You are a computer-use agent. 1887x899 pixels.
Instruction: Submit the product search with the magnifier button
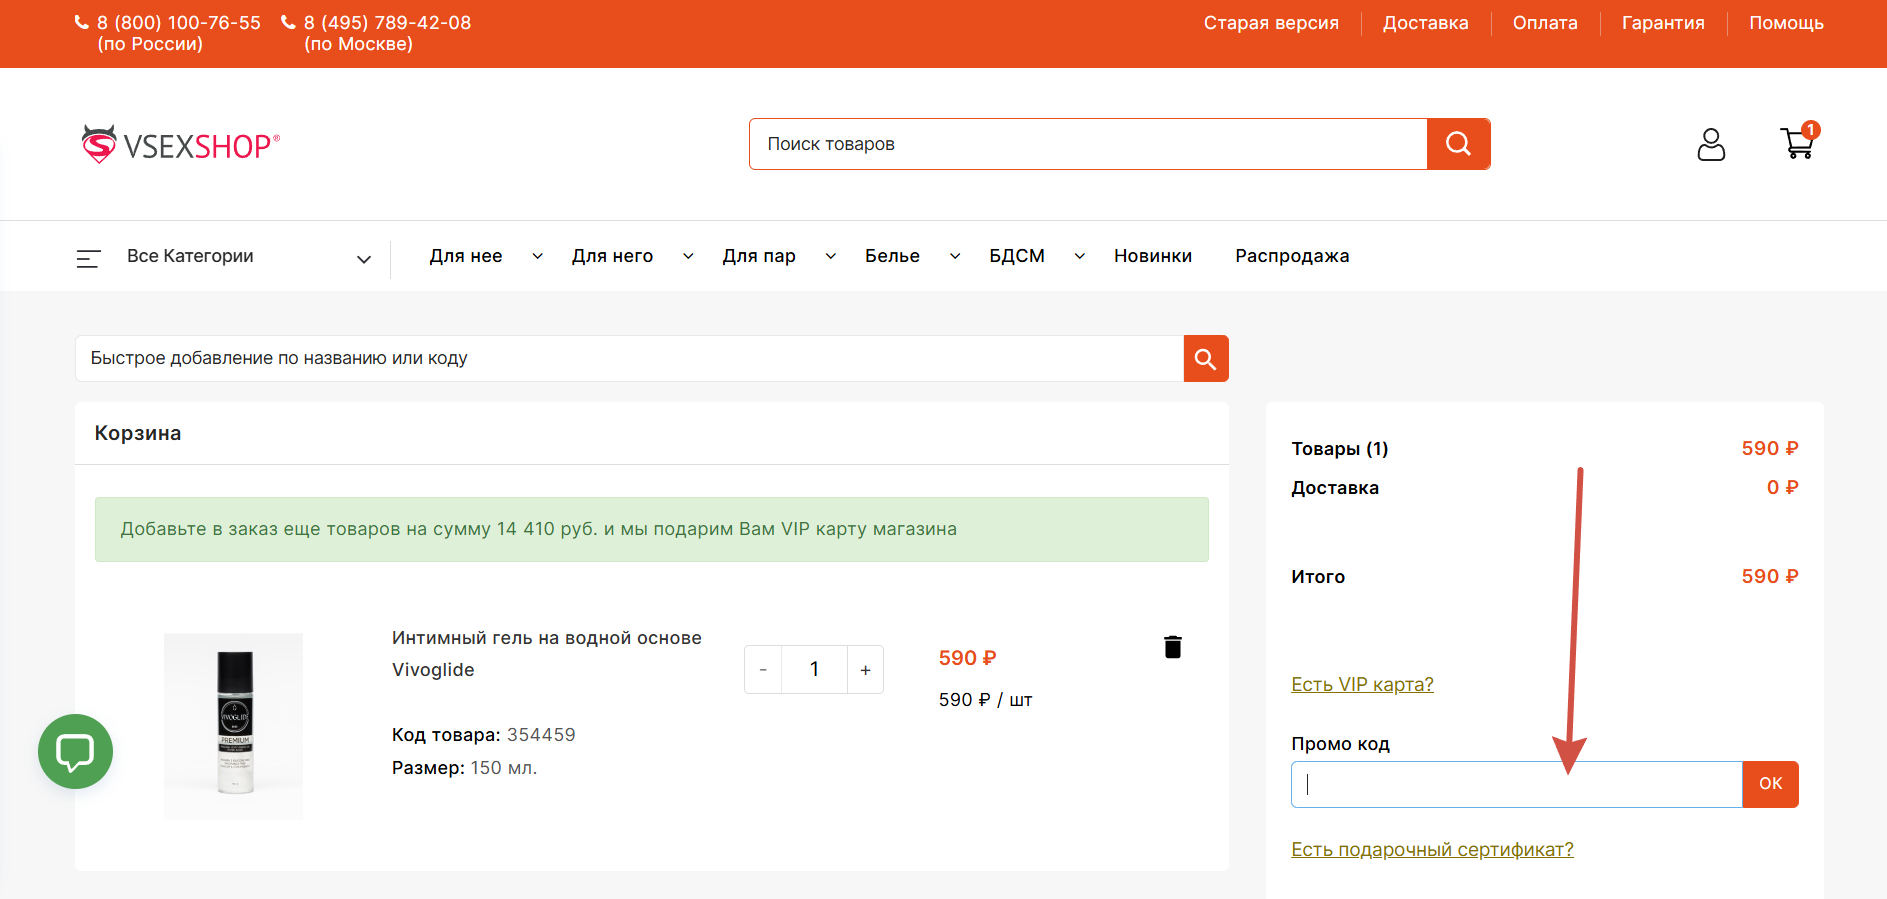tap(1458, 144)
